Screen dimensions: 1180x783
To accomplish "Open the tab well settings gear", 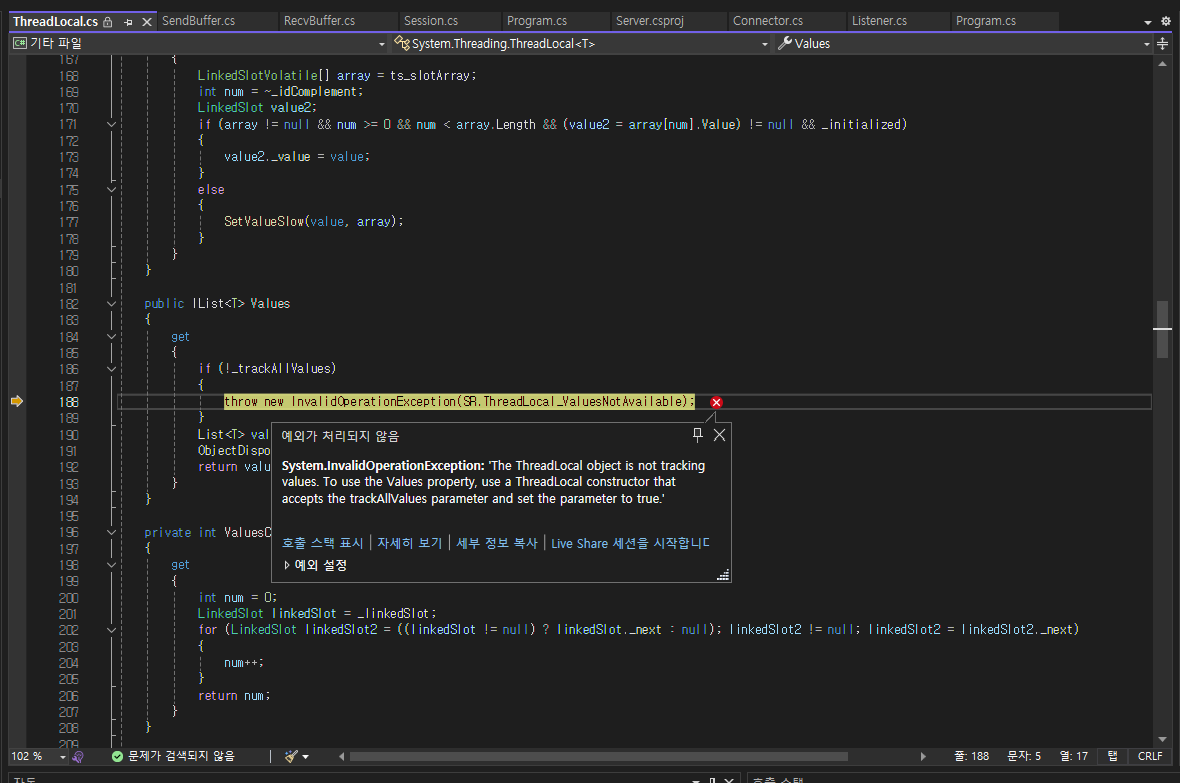I will pyautogui.click(x=1166, y=22).
